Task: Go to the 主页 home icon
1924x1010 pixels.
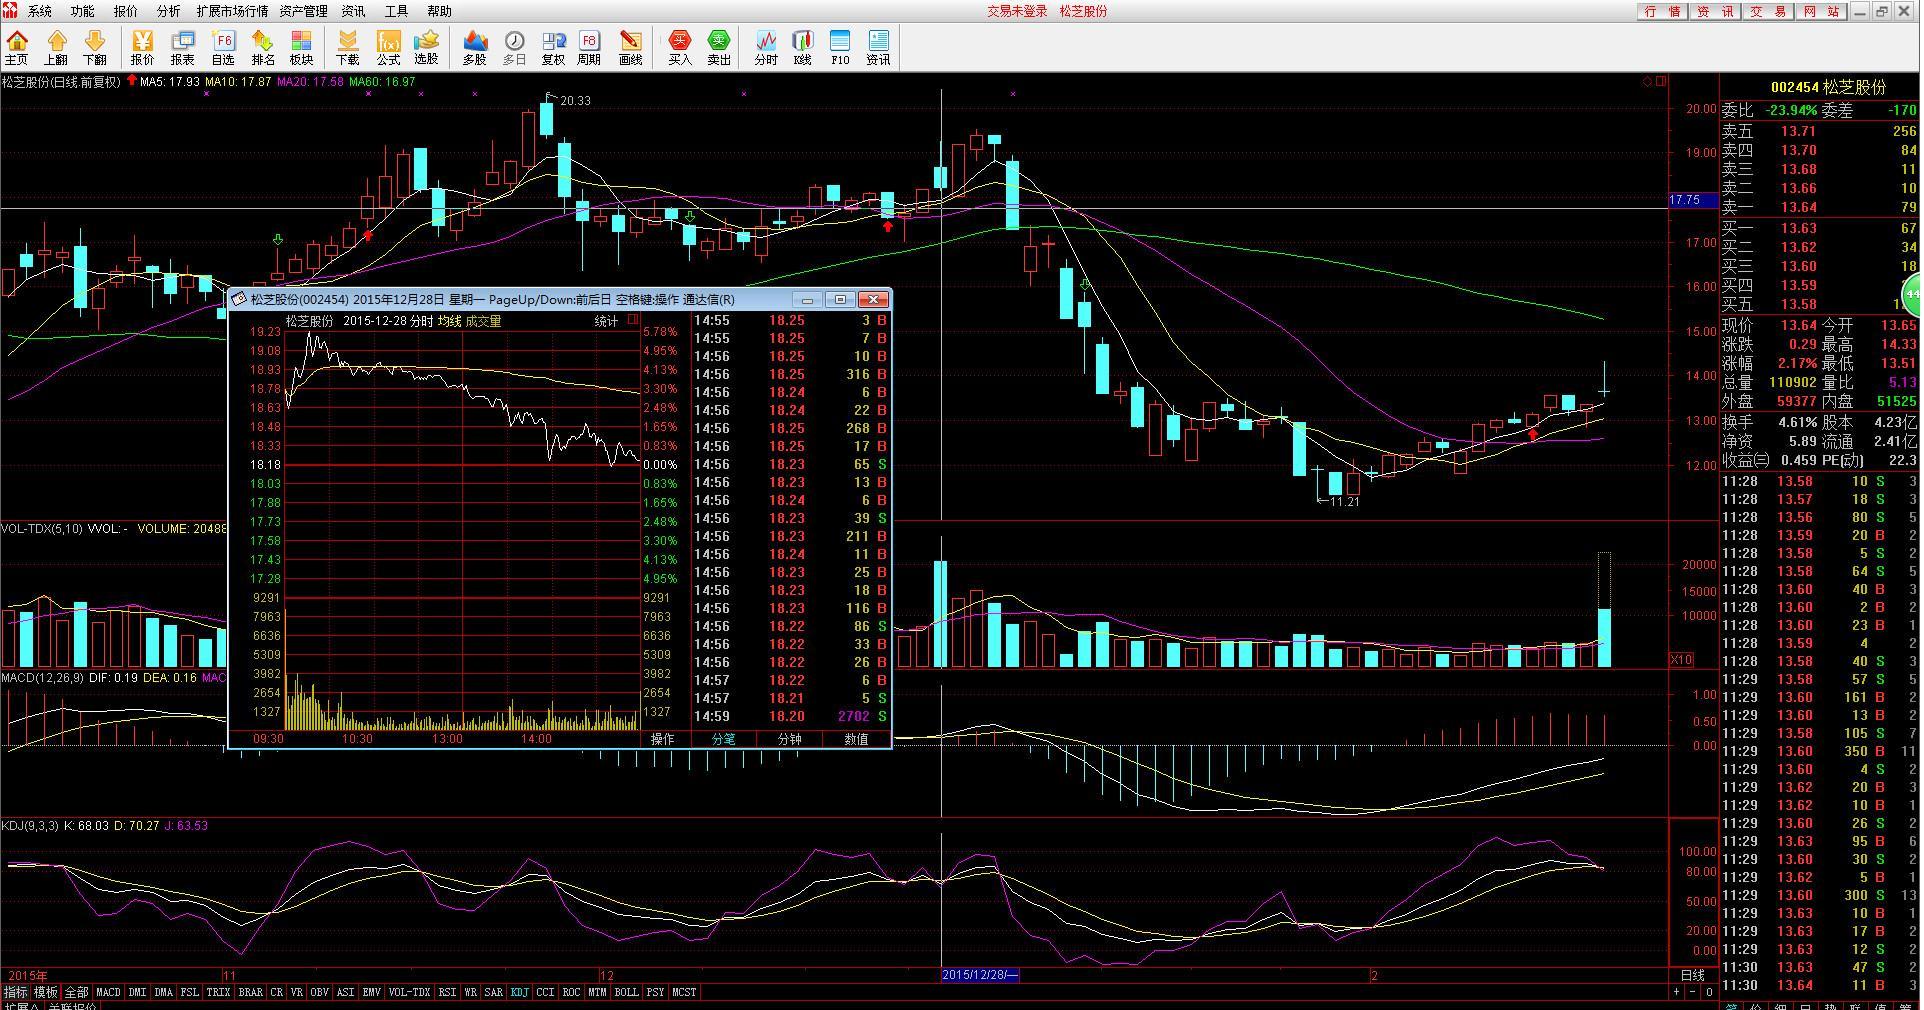Action: coord(17,47)
